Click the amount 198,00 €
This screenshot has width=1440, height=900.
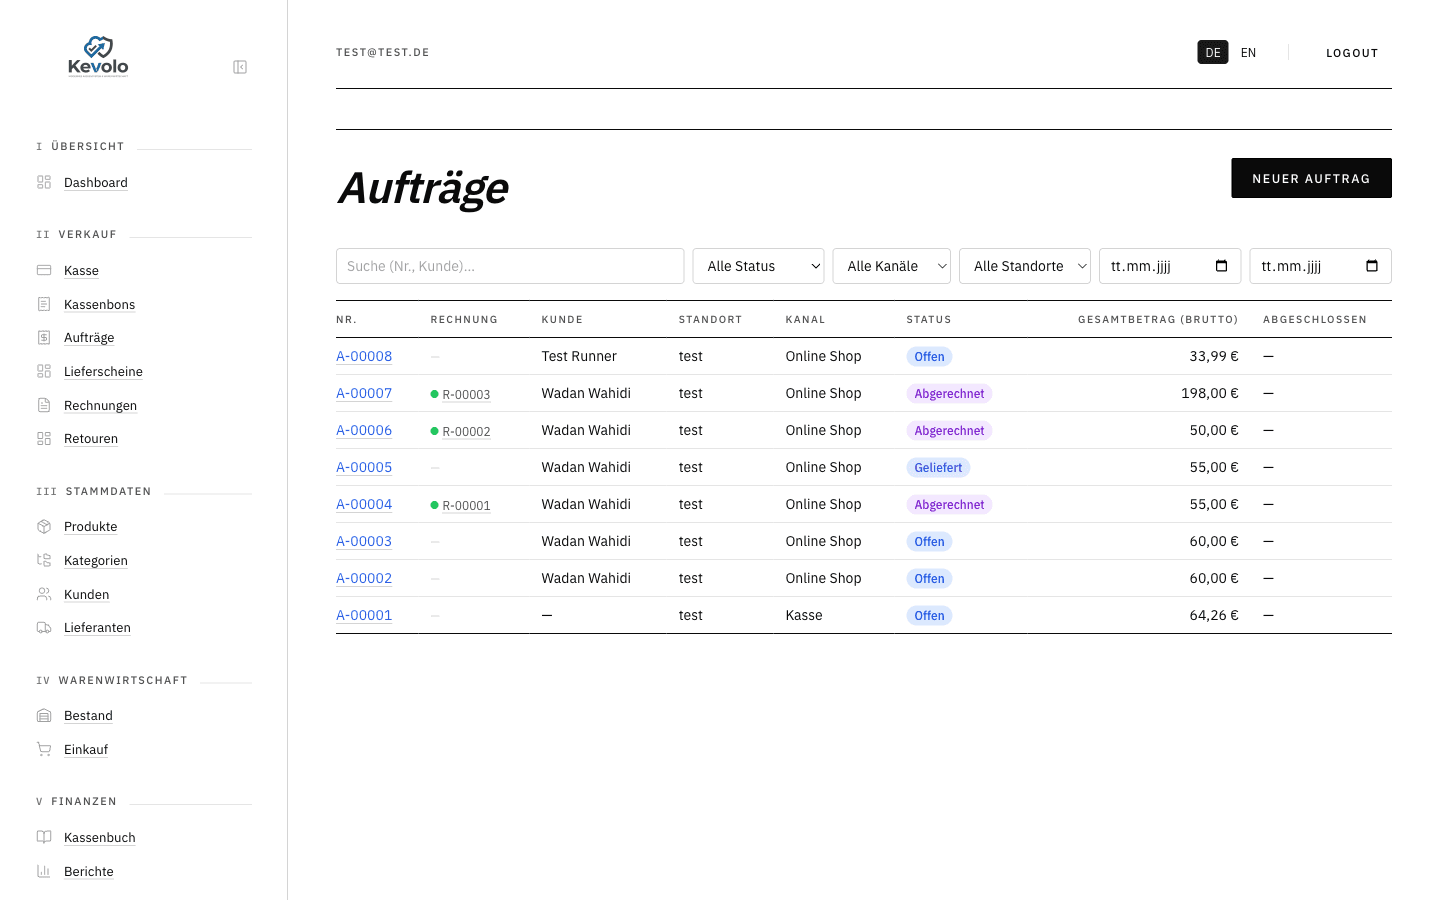click(1209, 393)
